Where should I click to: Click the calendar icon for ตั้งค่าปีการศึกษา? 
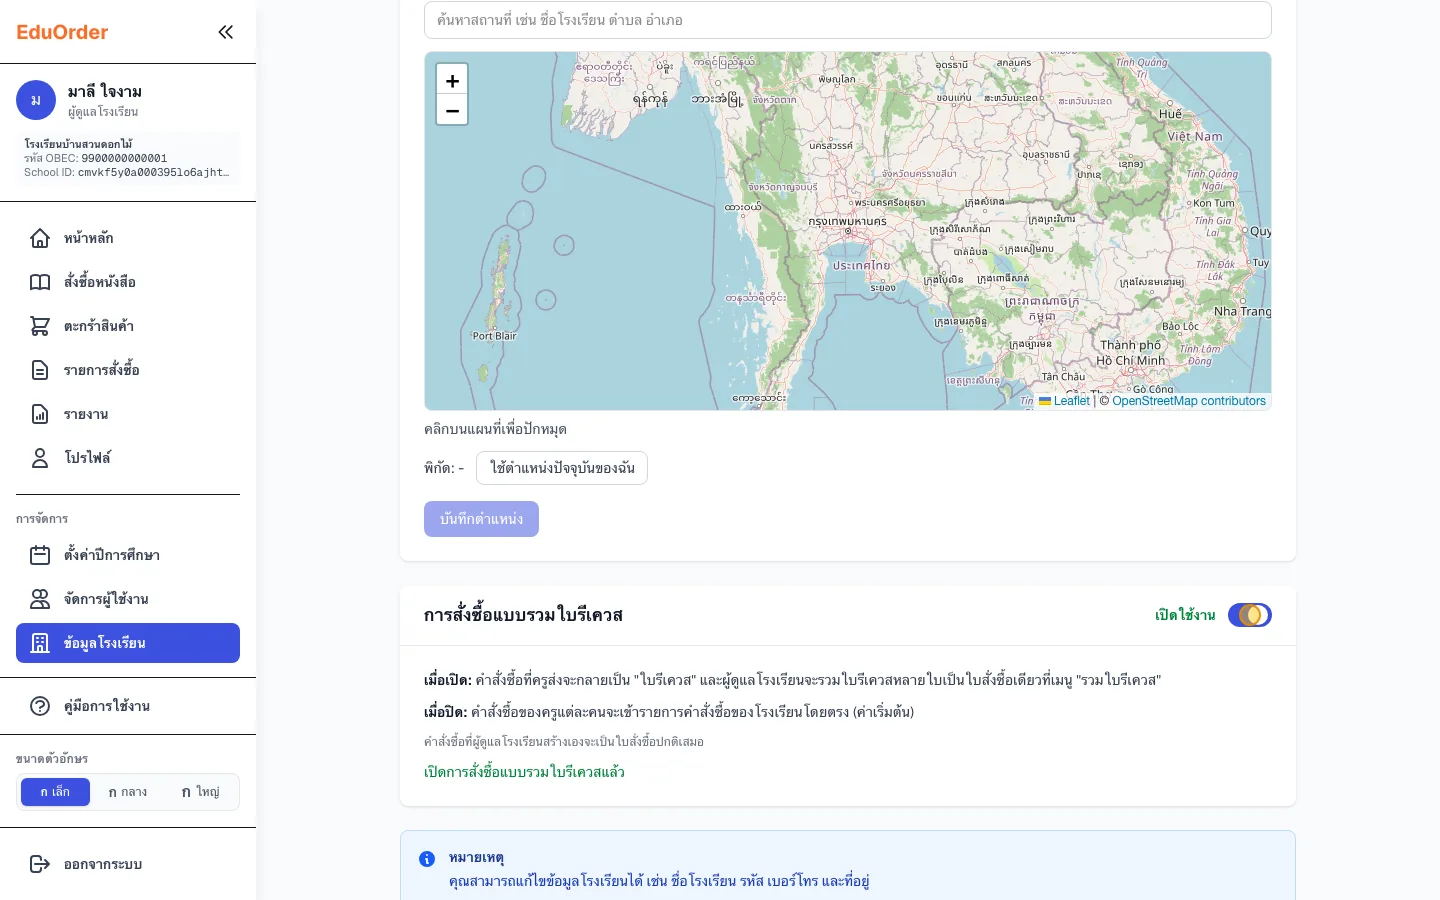[40, 555]
